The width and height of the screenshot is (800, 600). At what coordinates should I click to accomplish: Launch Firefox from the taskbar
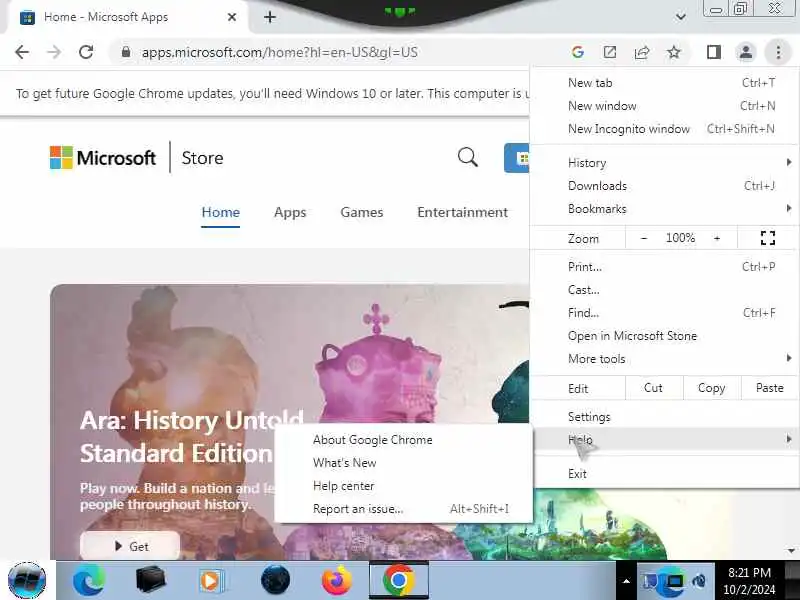(336, 580)
